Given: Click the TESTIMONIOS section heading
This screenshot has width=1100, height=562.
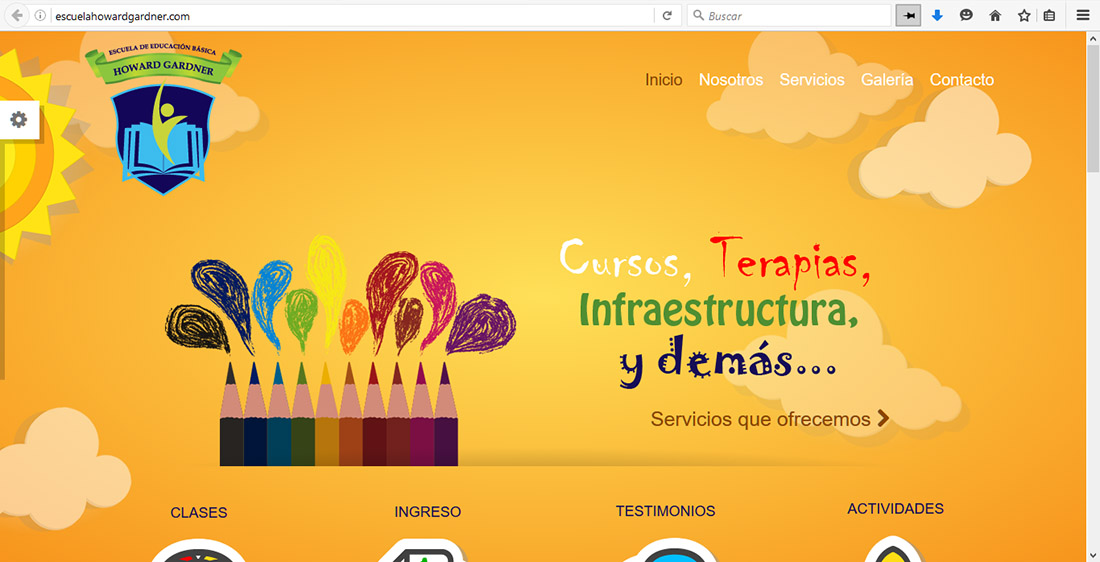Looking at the screenshot, I should pos(665,511).
